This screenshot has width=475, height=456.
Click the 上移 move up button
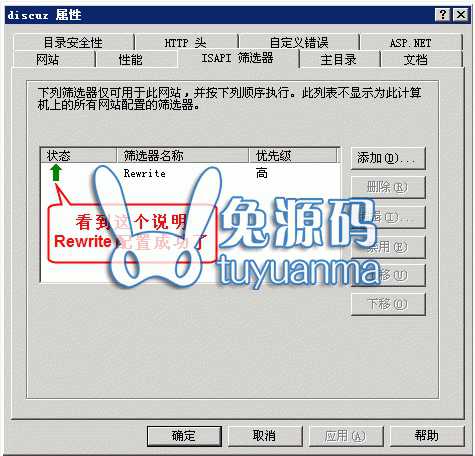[x=388, y=275]
